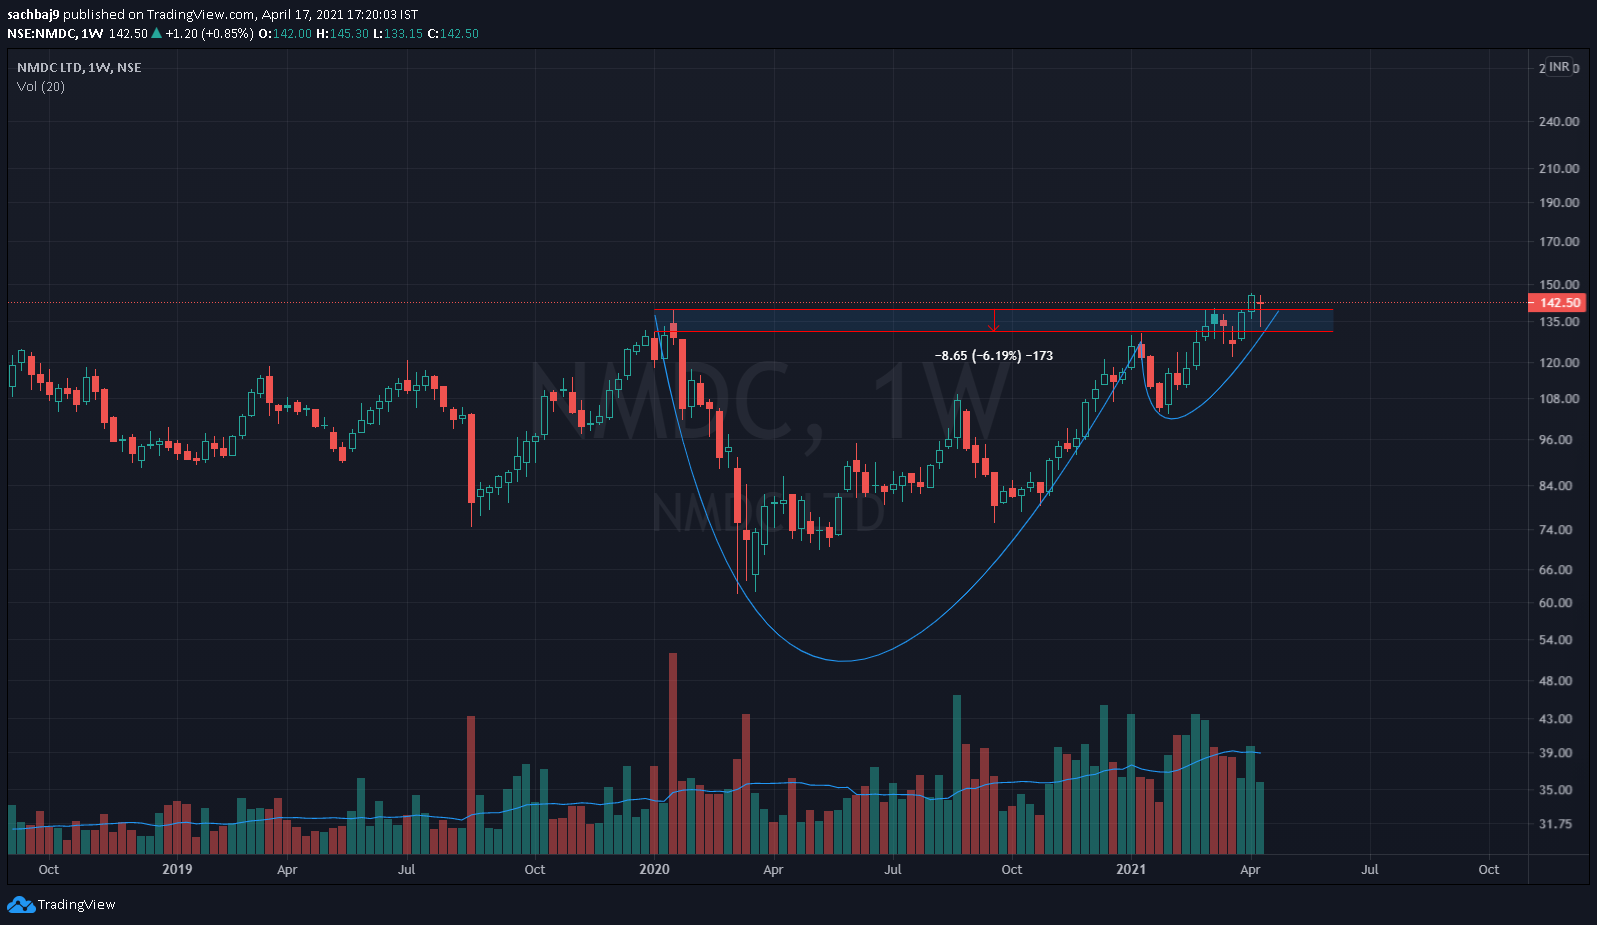Click the Jul label after Apr 2021 on time axis
The image size is (1597, 925).
click(1370, 869)
